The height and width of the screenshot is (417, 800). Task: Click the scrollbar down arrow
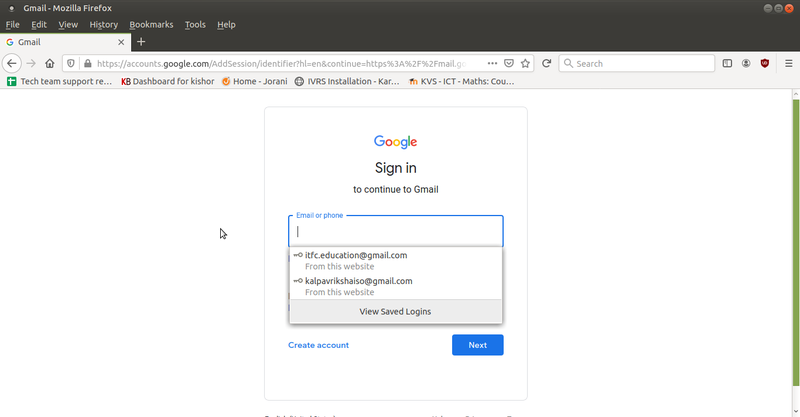tap(795, 411)
